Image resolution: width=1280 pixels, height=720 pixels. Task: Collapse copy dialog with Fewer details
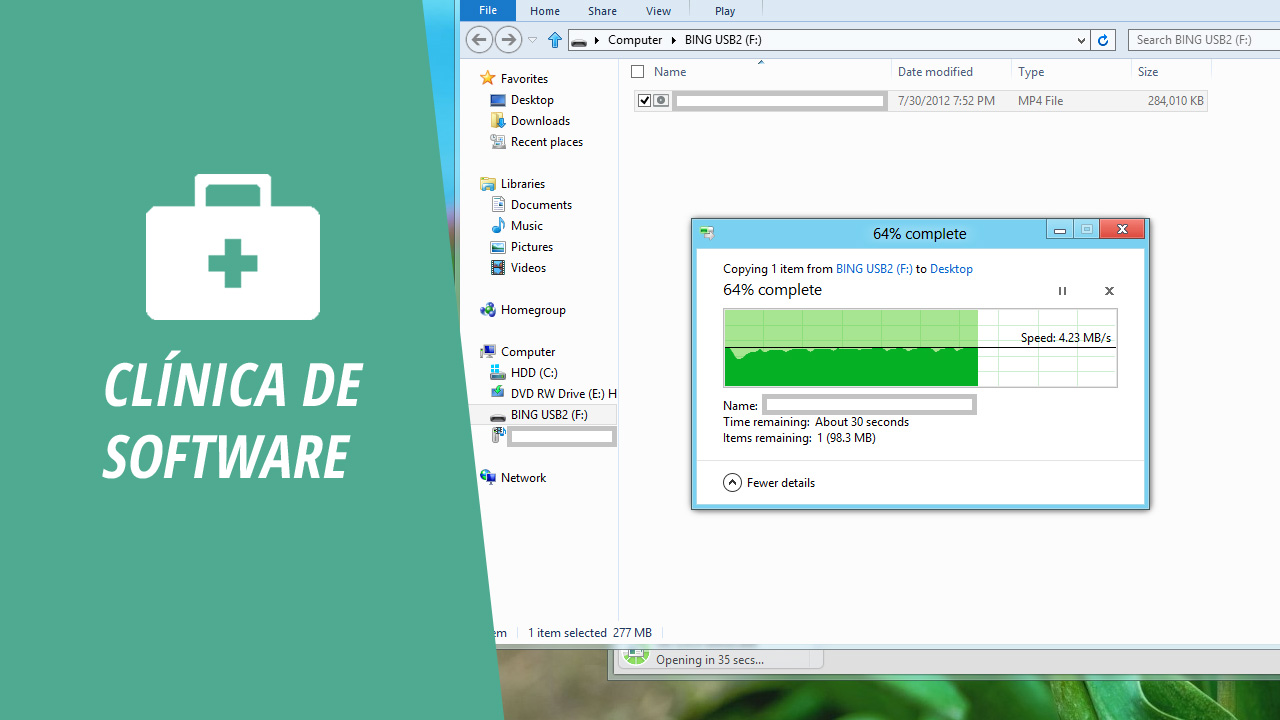click(x=769, y=483)
